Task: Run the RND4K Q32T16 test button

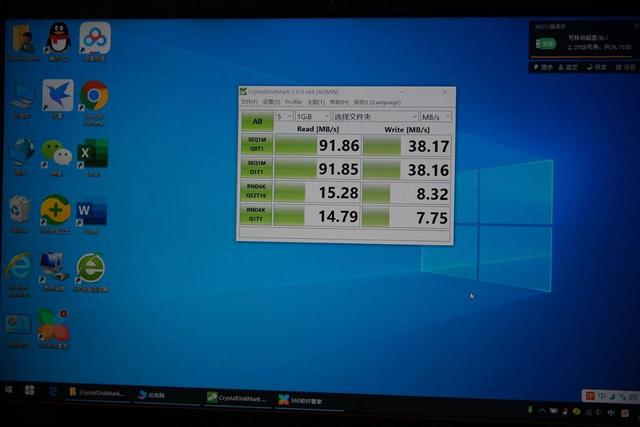Action: click(x=256, y=191)
